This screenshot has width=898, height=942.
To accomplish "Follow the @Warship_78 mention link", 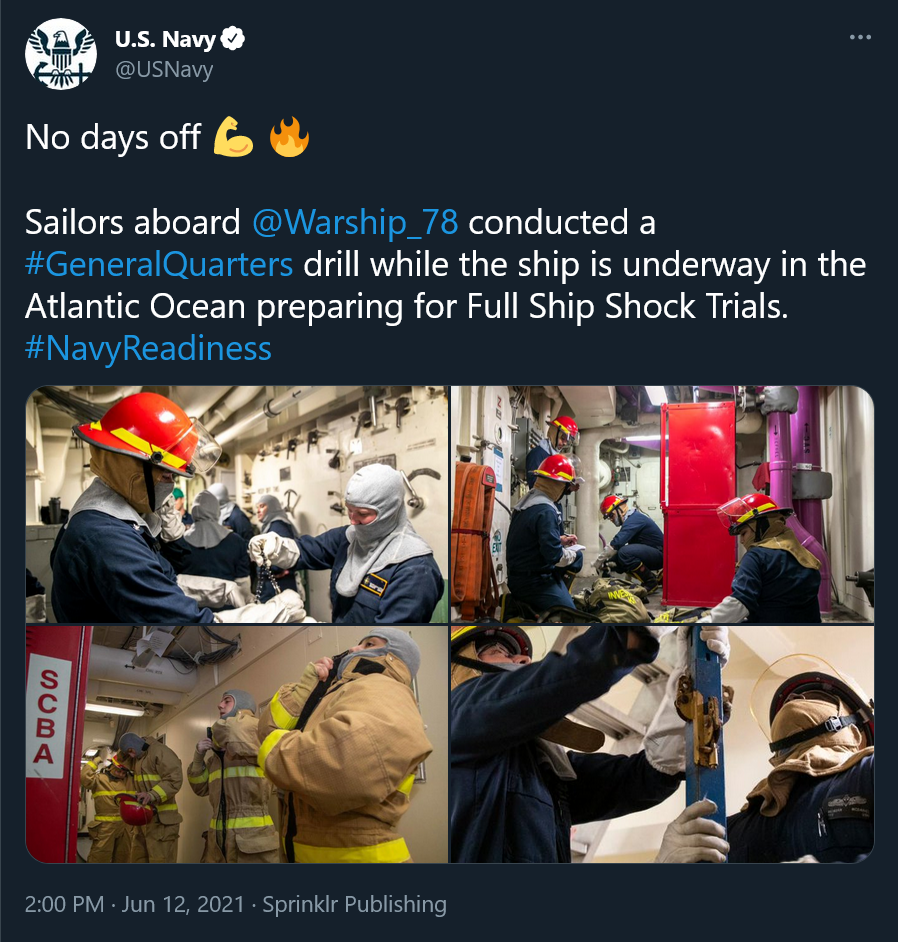I will click(x=355, y=222).
